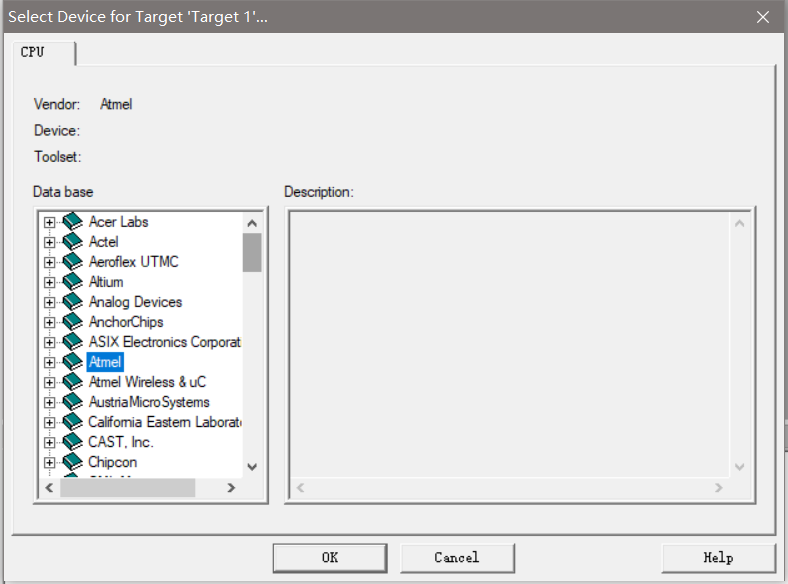Select Chipcon in the vendor list

click(113, 462)
